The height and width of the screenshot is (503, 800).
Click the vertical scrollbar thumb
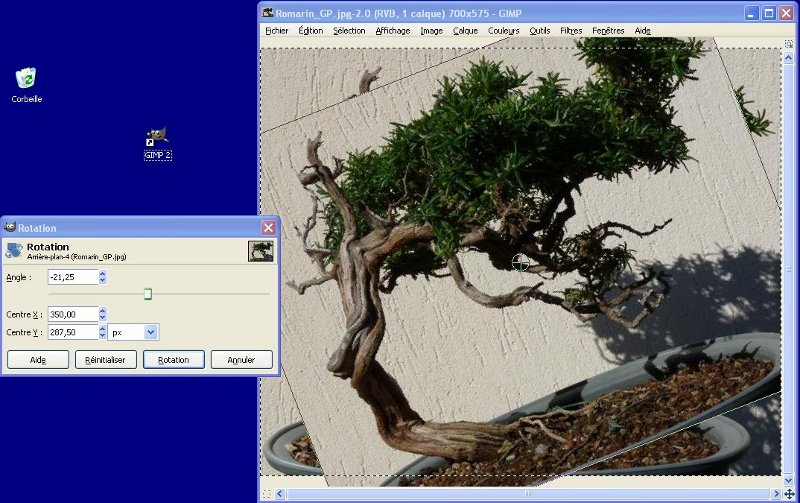789,269
